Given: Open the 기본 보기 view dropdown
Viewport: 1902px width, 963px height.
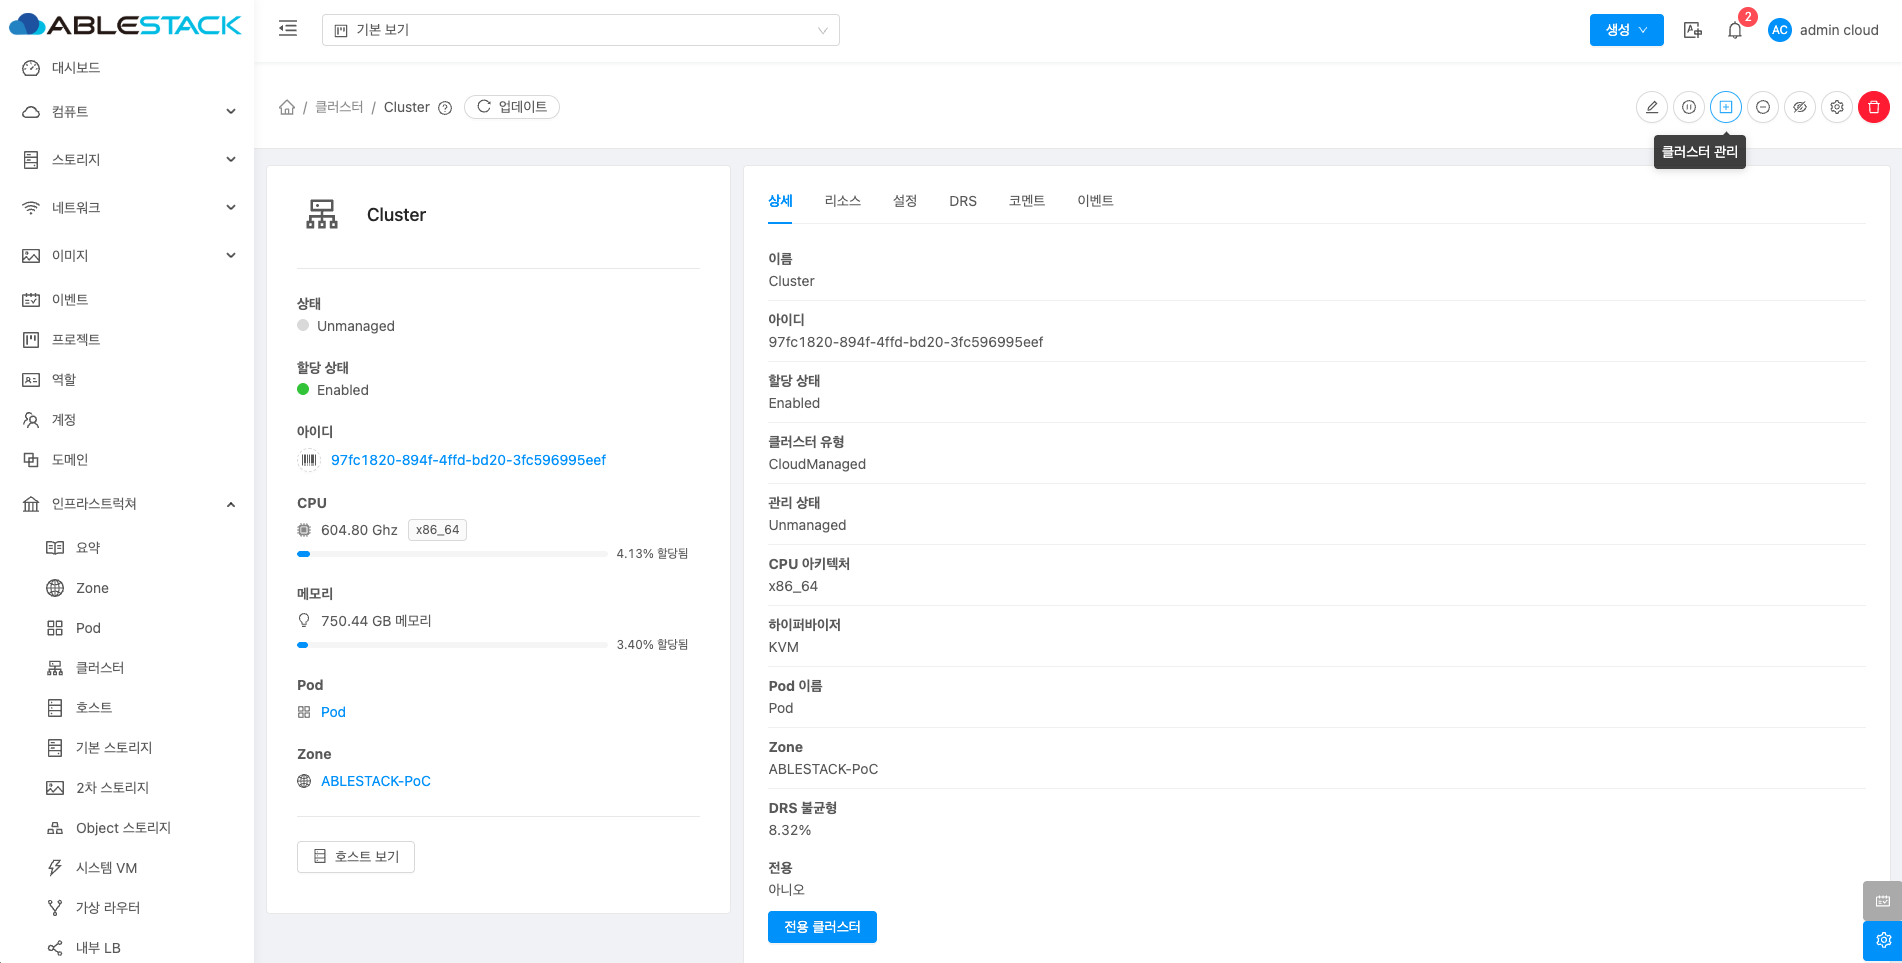Looking at the screenshot, I should coord(580,30).
